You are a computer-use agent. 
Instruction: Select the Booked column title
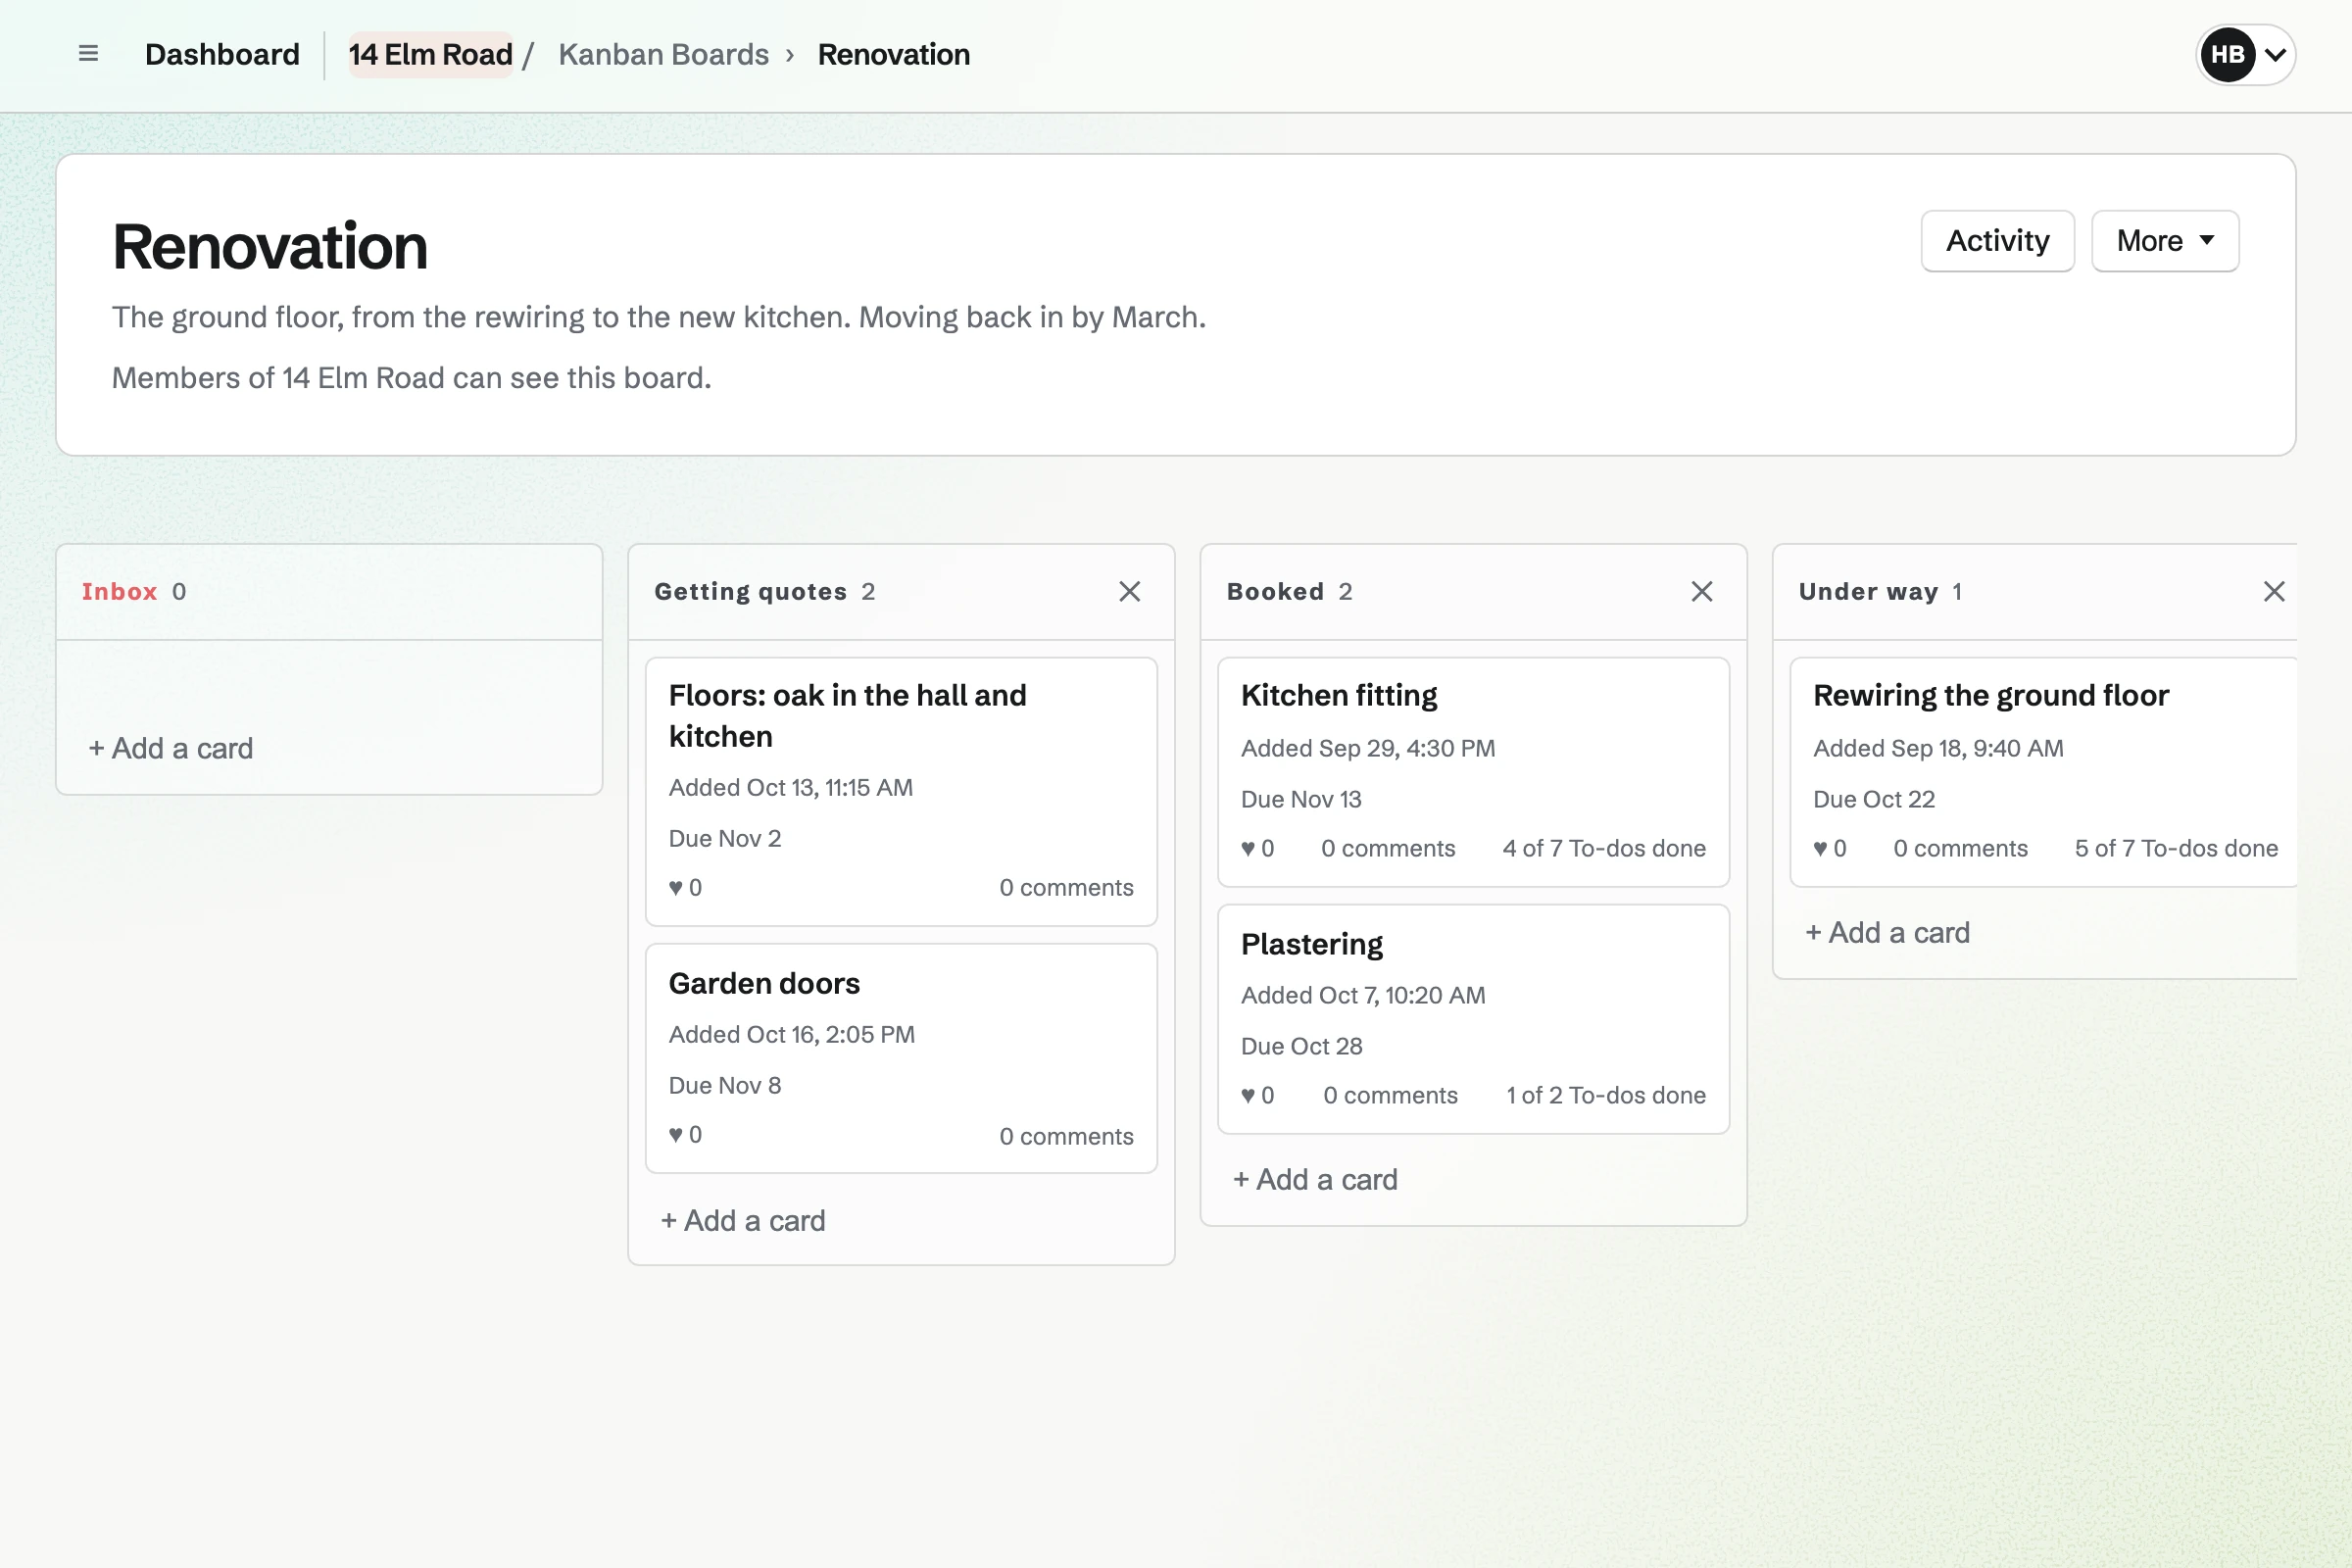[1275, 591]
